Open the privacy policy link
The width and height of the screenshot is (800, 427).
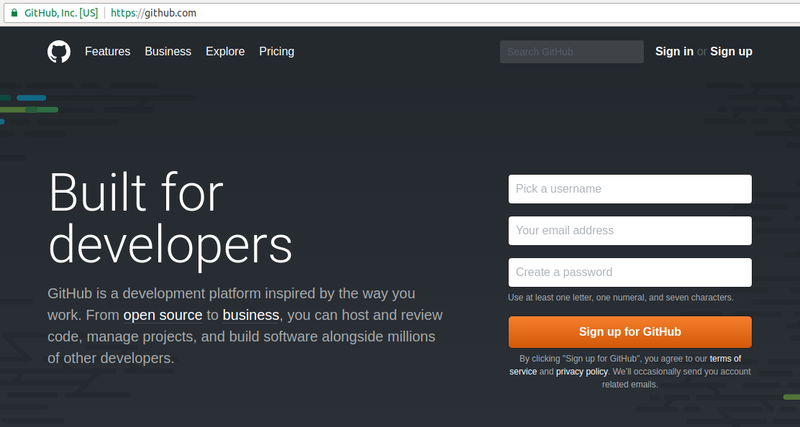[x=582, y=371]
